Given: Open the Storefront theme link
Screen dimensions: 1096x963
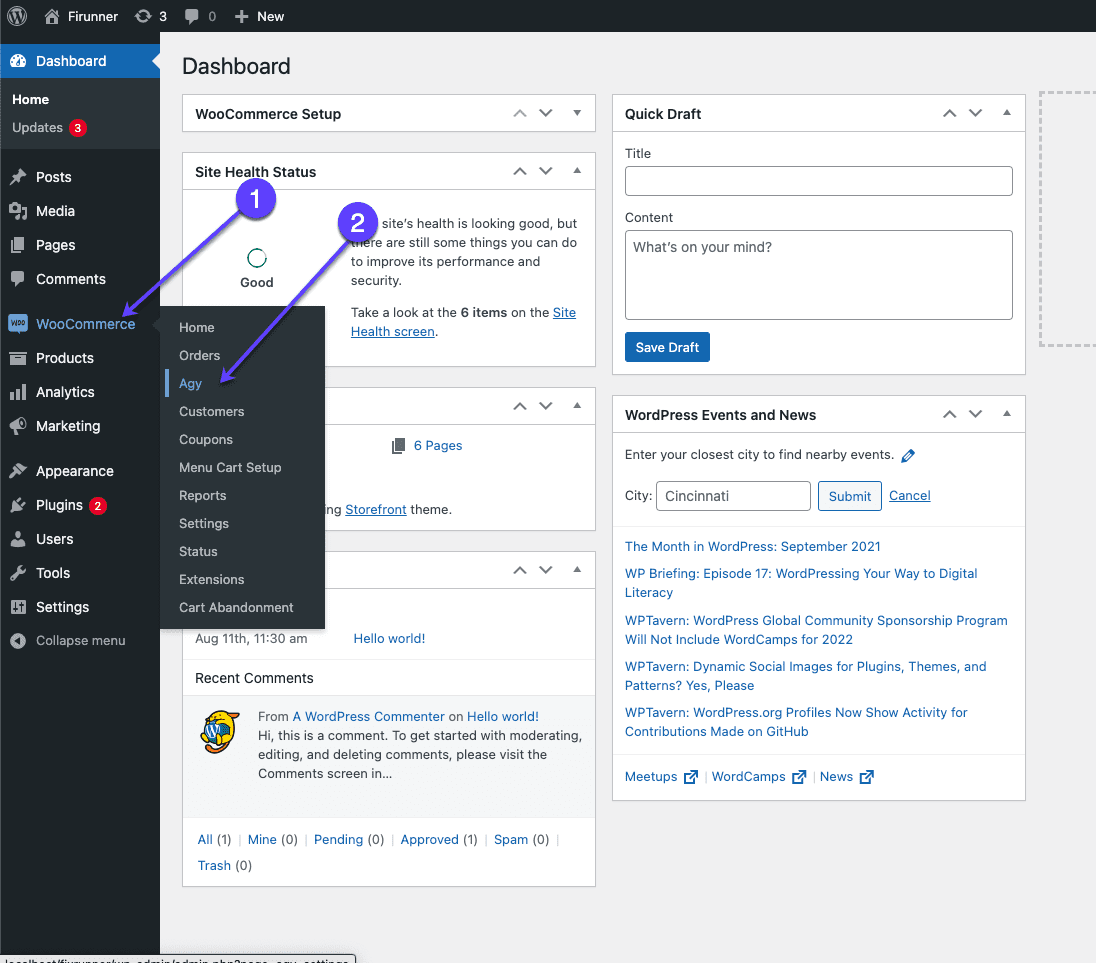Looking at the screenshot, I should click(375, 509).
